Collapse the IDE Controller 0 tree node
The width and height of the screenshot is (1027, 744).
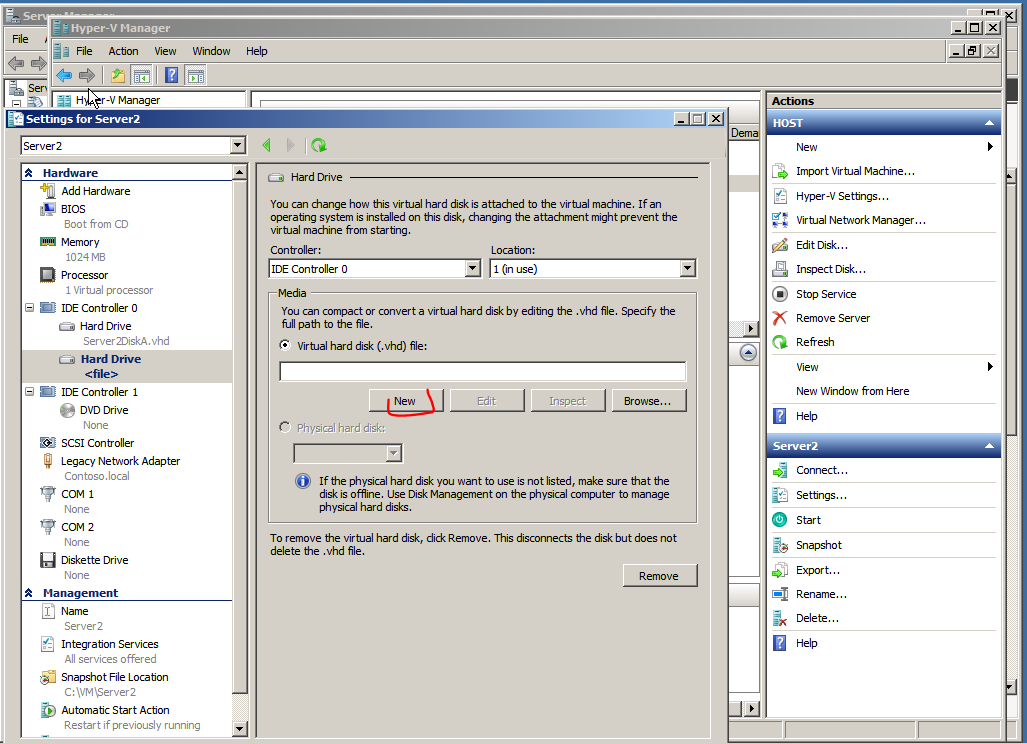pos(29,307)
